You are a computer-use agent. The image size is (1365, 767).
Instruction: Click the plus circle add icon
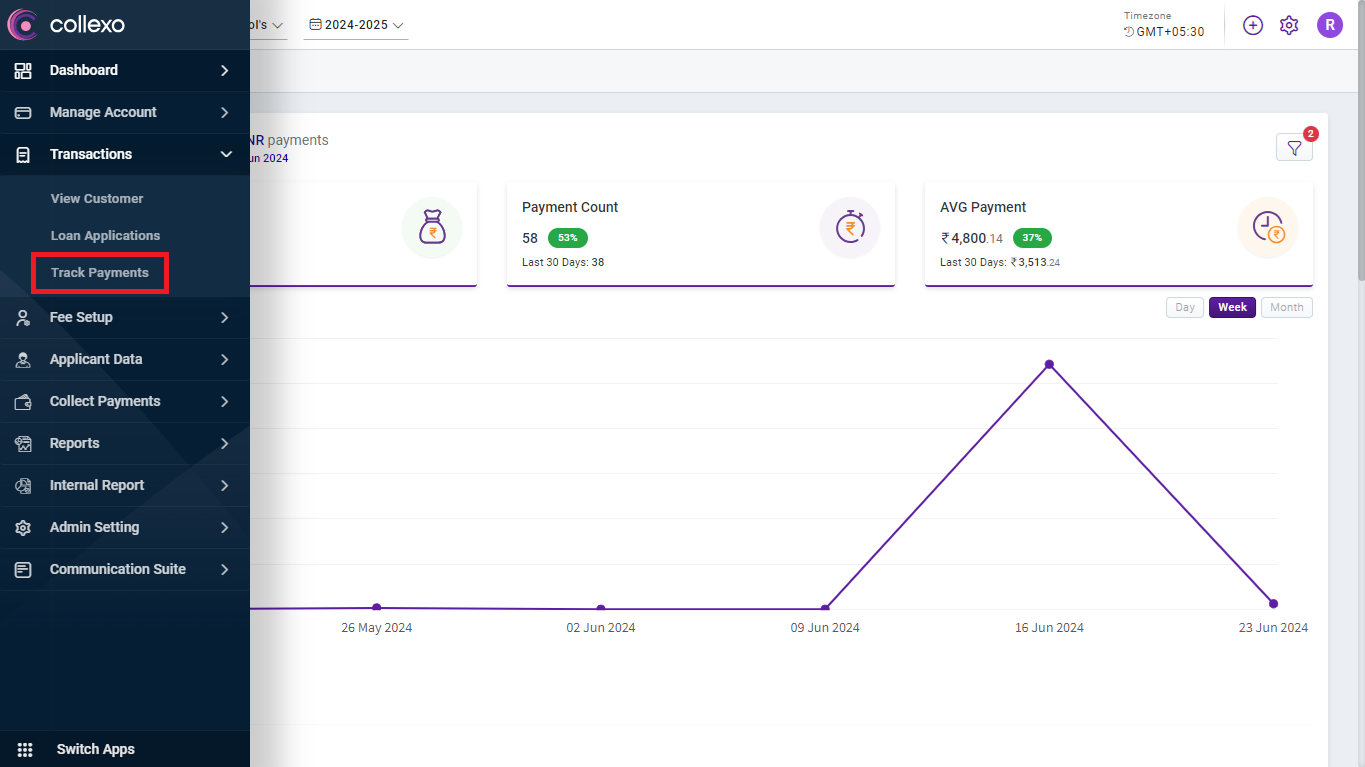point(1253,25)
